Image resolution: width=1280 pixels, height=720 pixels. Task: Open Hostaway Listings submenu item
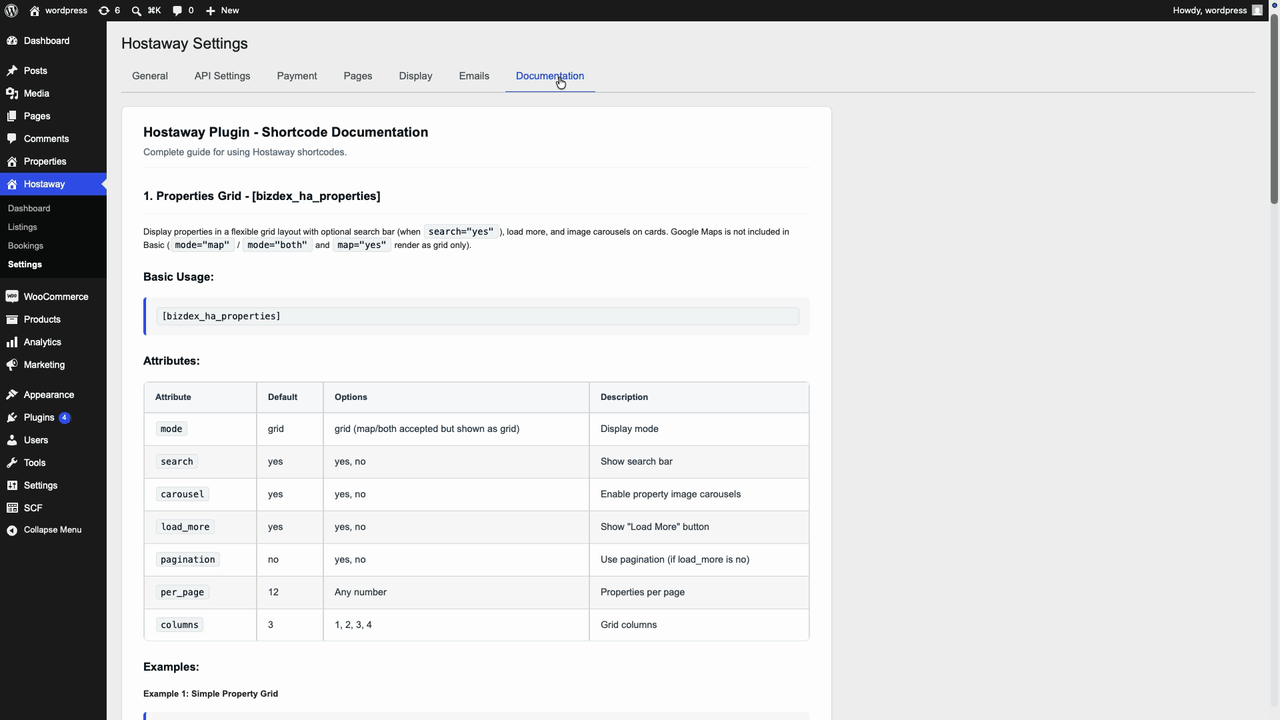[x=22, y=227]
